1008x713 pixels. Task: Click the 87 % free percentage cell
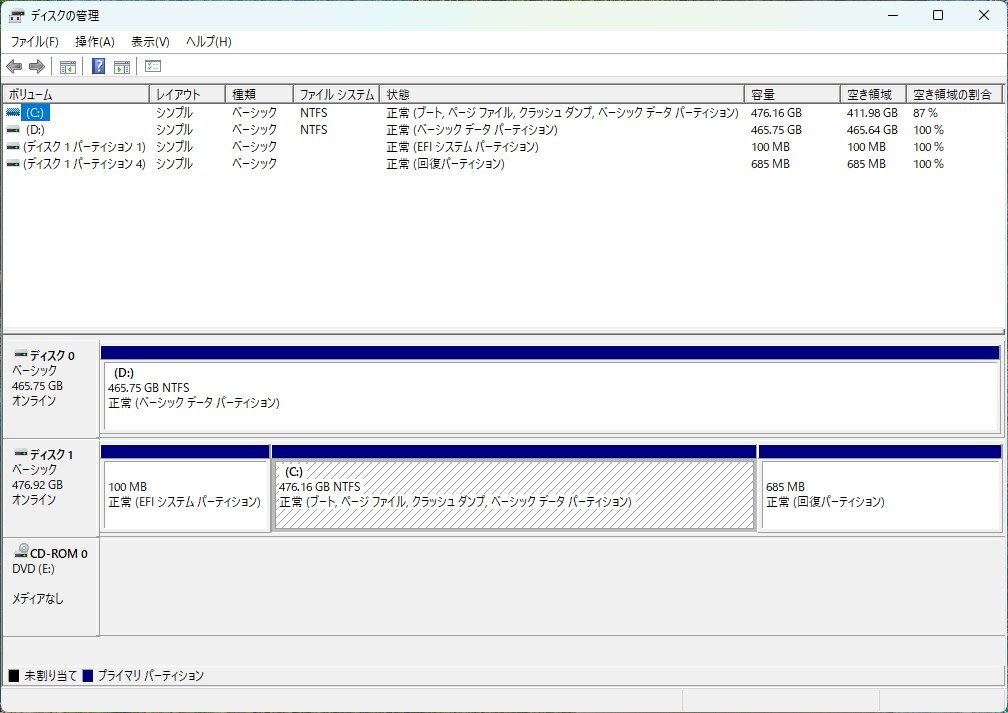(x=925, y=113)
